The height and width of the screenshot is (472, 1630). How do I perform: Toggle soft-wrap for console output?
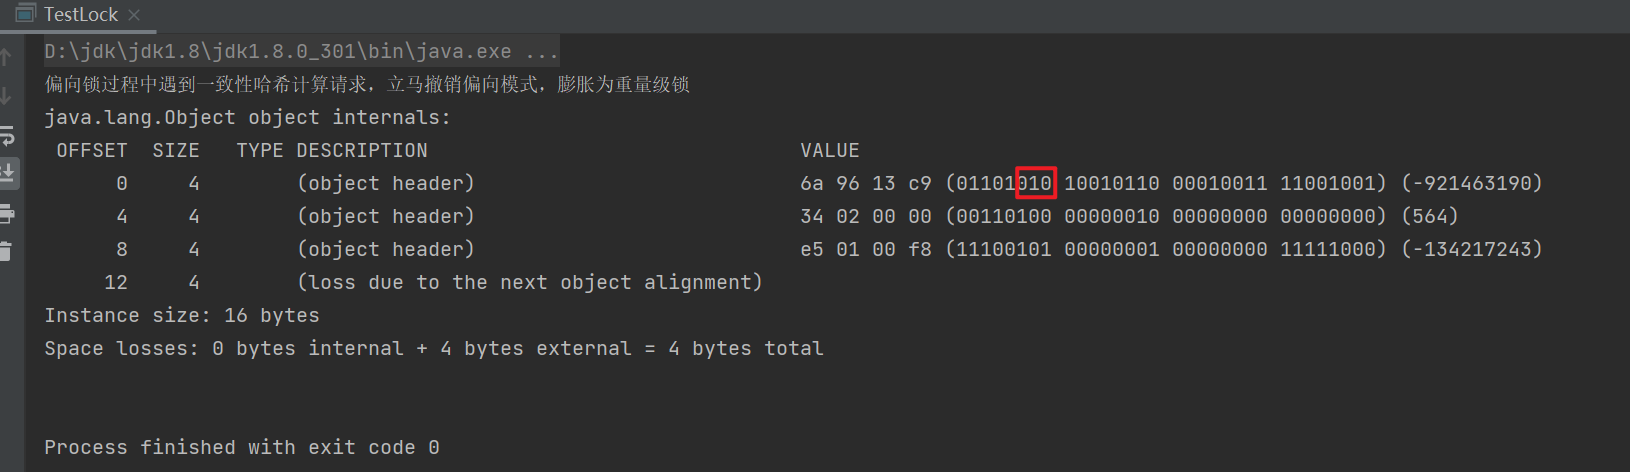point(6,135)
